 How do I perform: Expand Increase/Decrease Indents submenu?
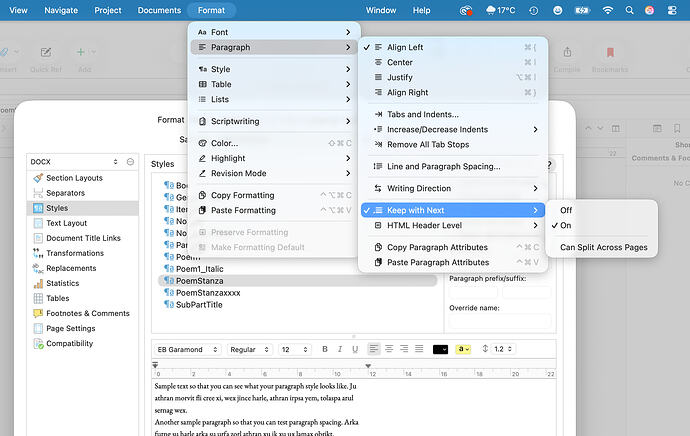pos(453,129)
